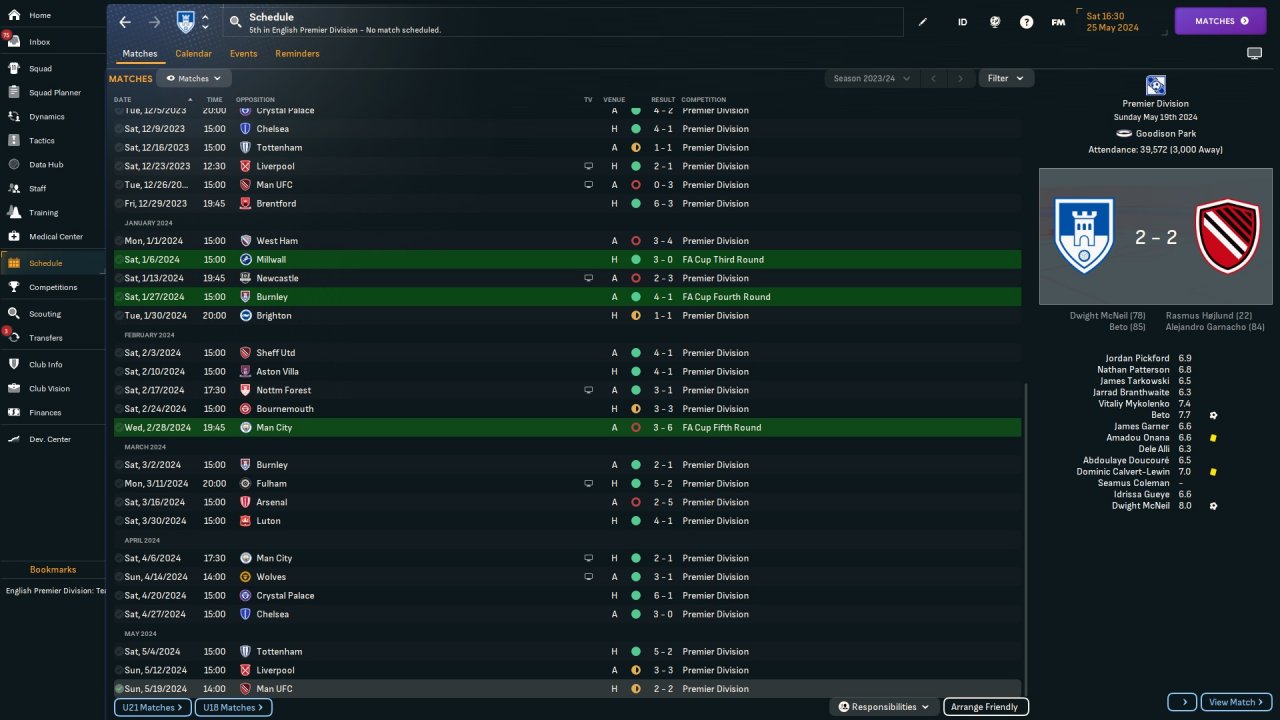
Task: Click the FM logo icon
Action: coord(1058,22)
